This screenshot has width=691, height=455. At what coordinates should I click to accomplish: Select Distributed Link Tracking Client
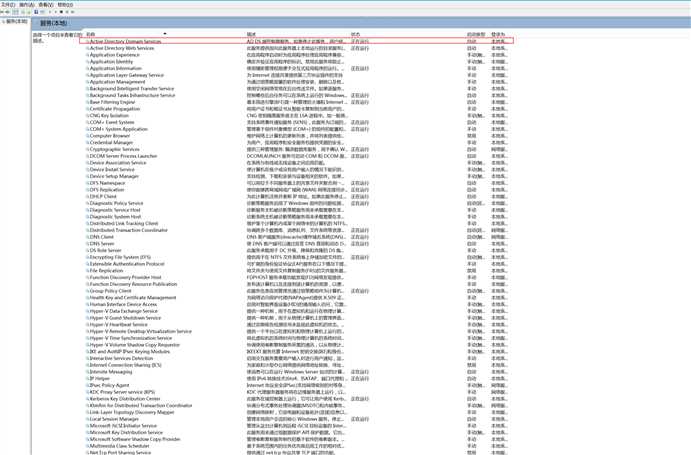(x=124, y=224)
